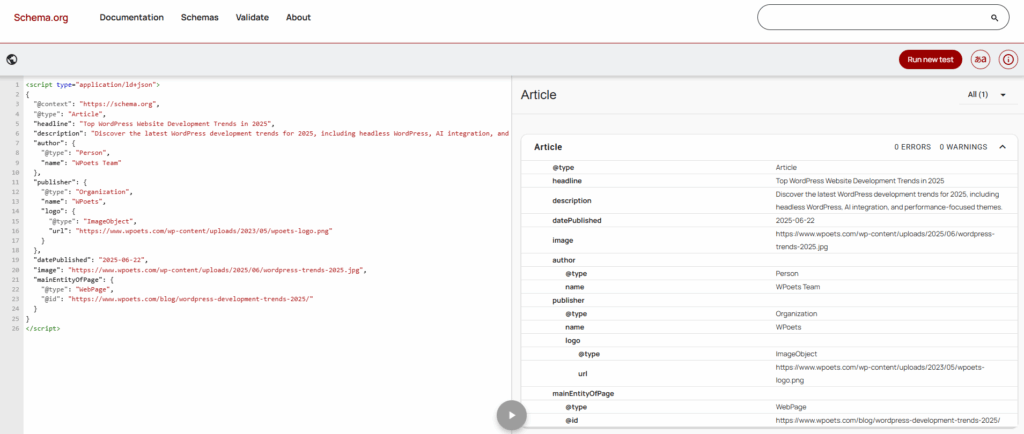Go to the Validate page

click(252, 18)
